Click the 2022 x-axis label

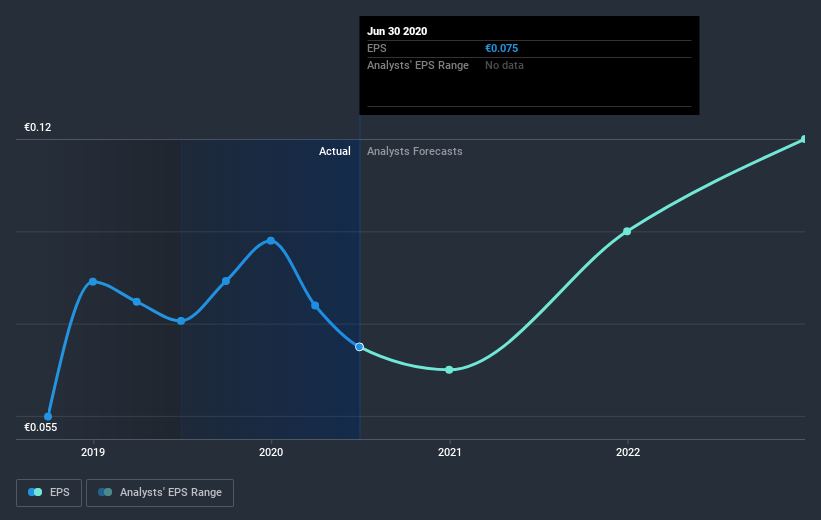coord(627,452)
